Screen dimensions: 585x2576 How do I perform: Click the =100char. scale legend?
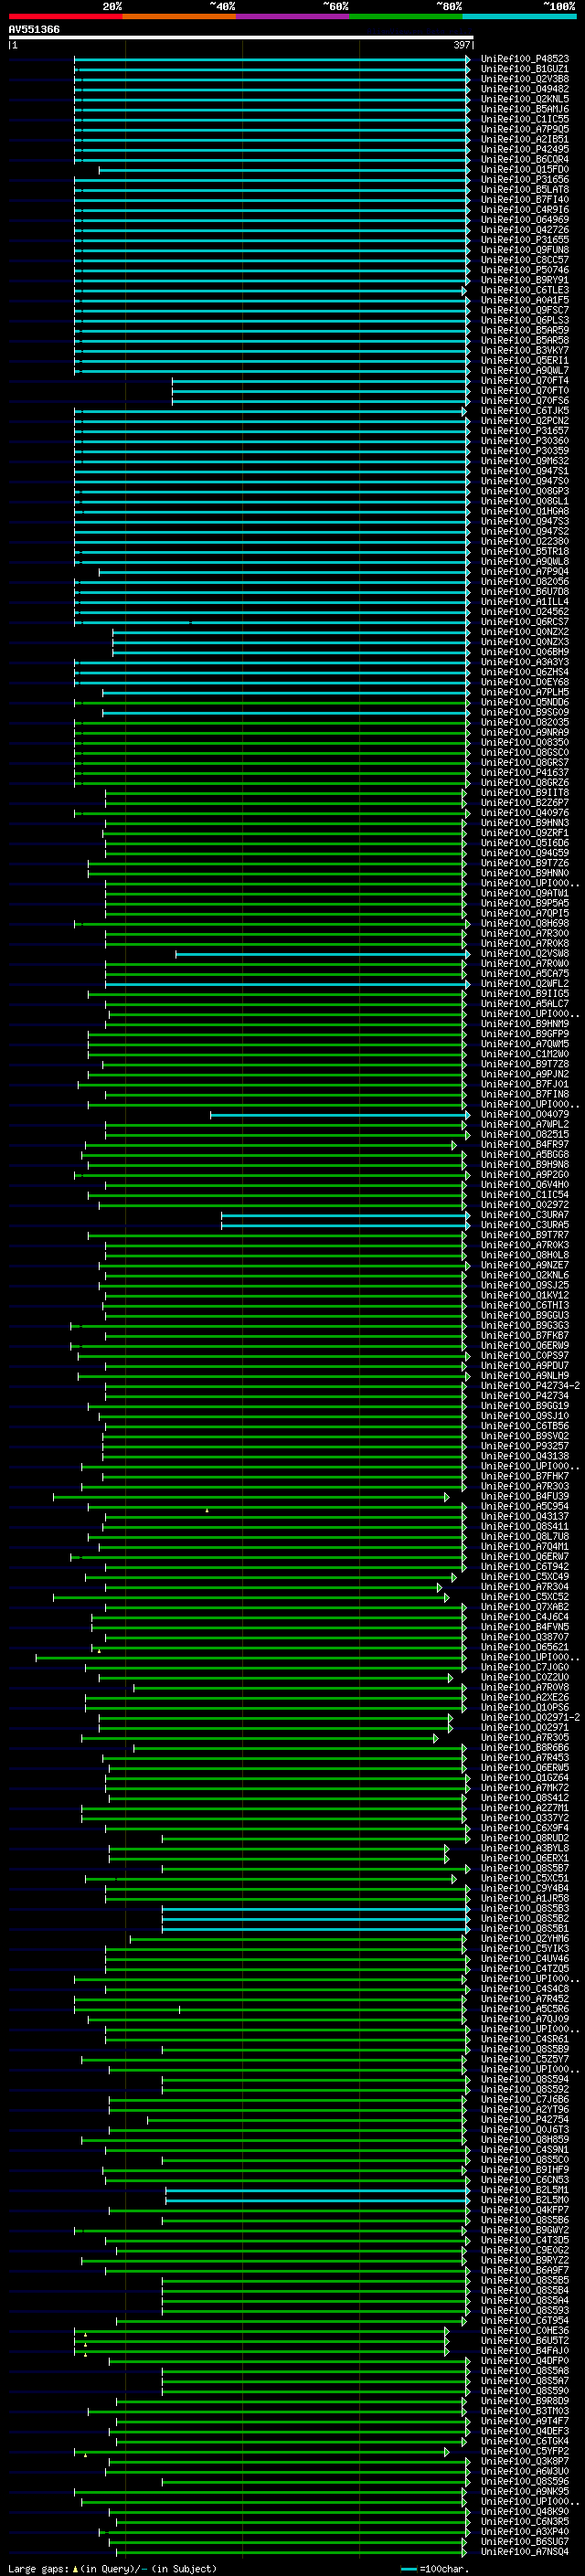coord(433,2569)
